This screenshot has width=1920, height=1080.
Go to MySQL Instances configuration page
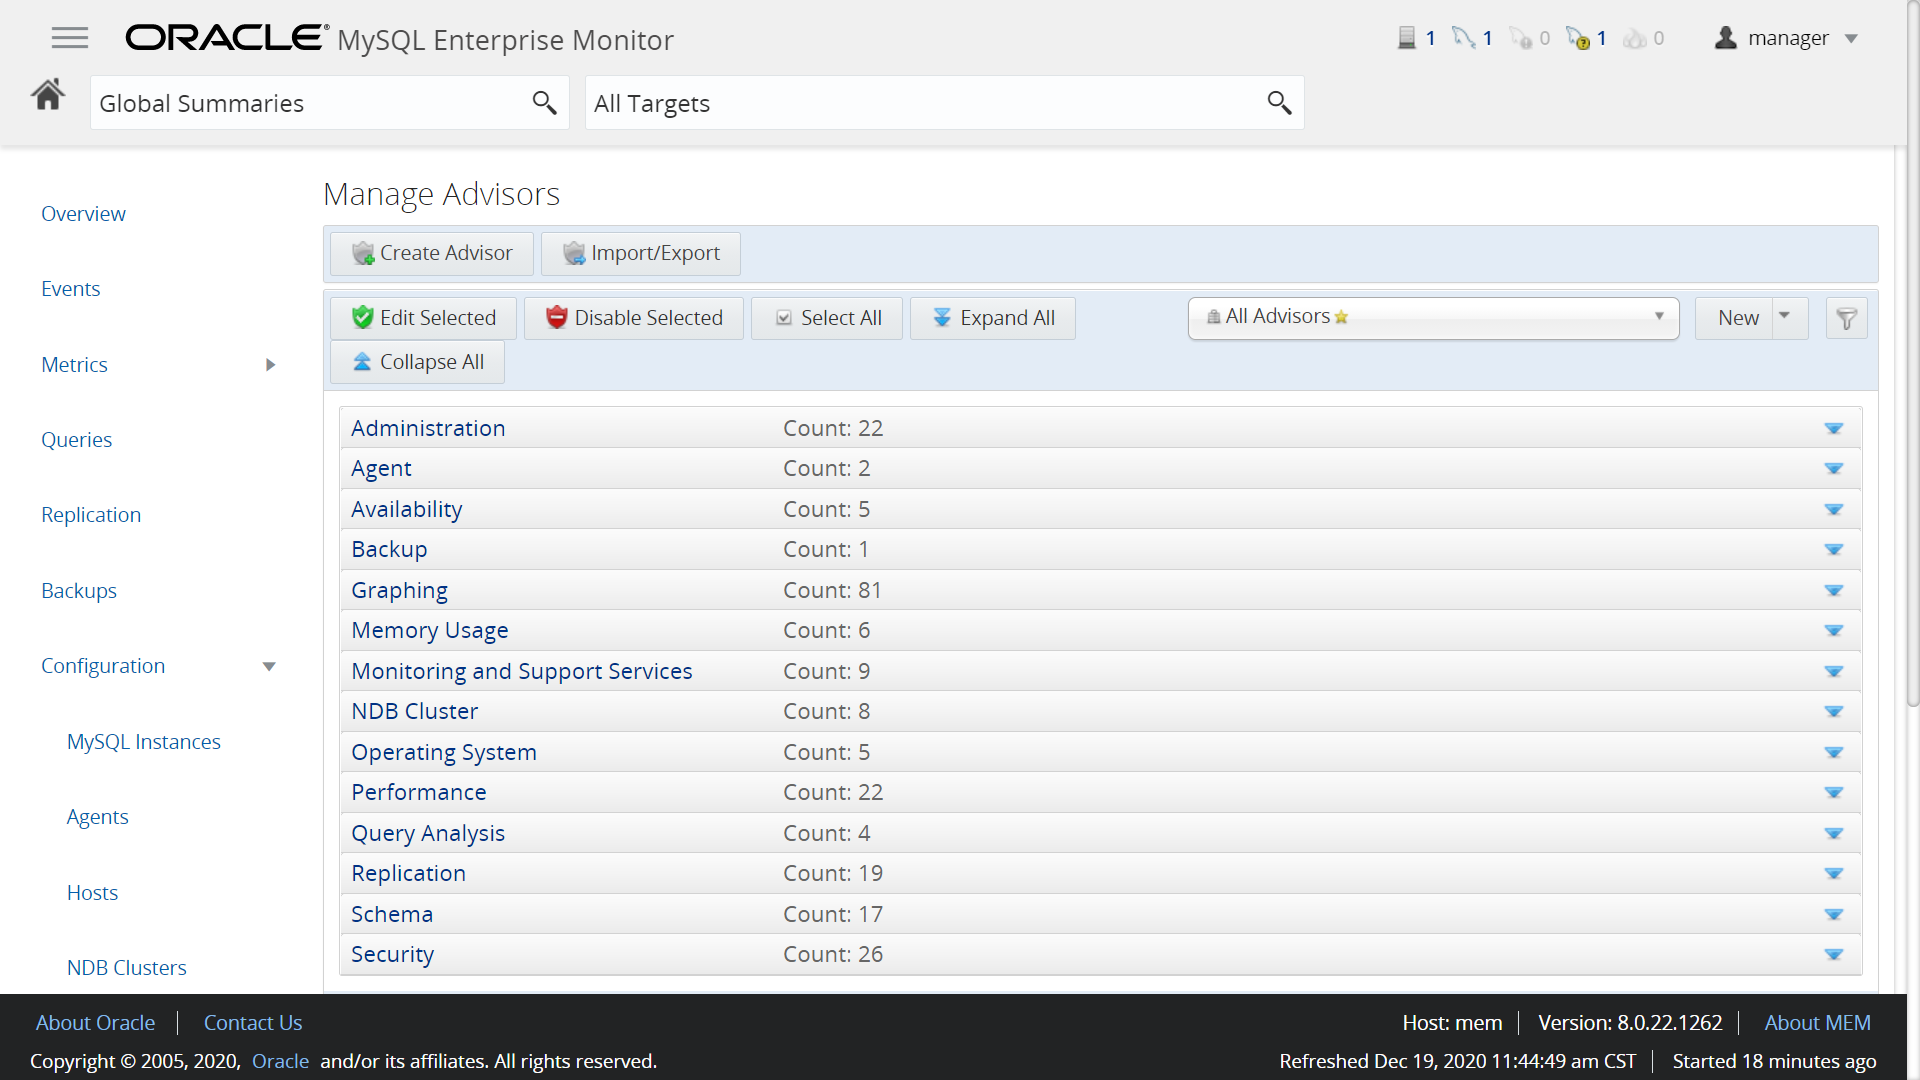[x=143, y=742]
